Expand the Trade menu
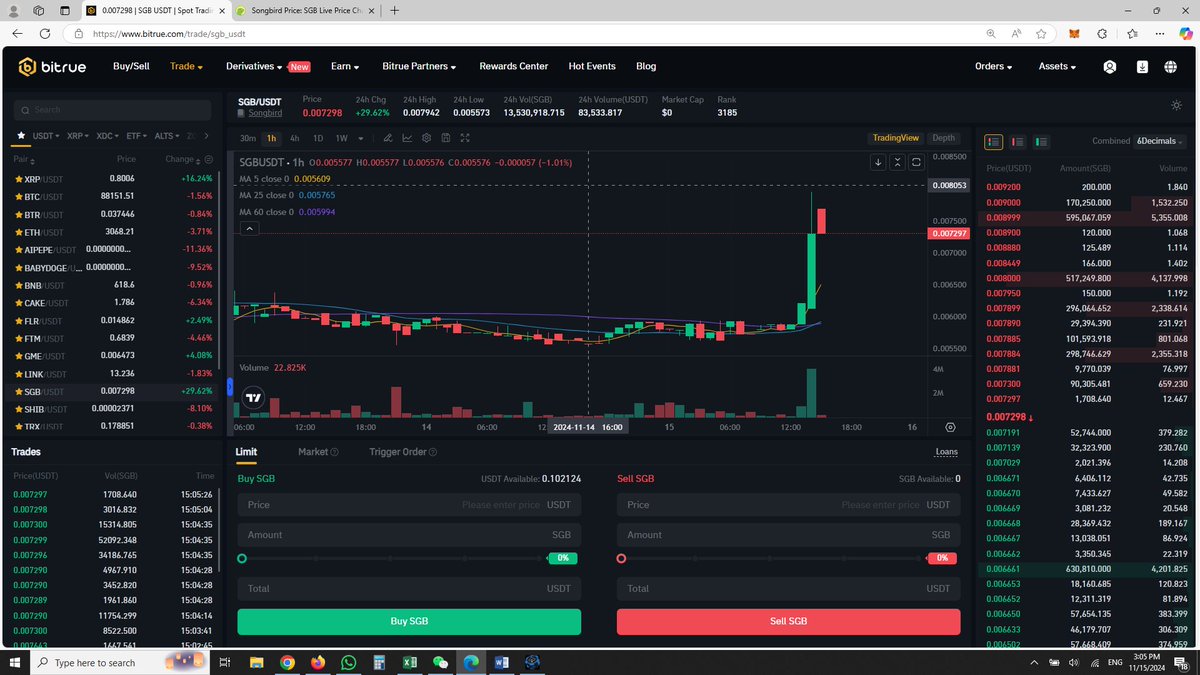Viewport: 1200px width, 675px height. coord(186,66)
